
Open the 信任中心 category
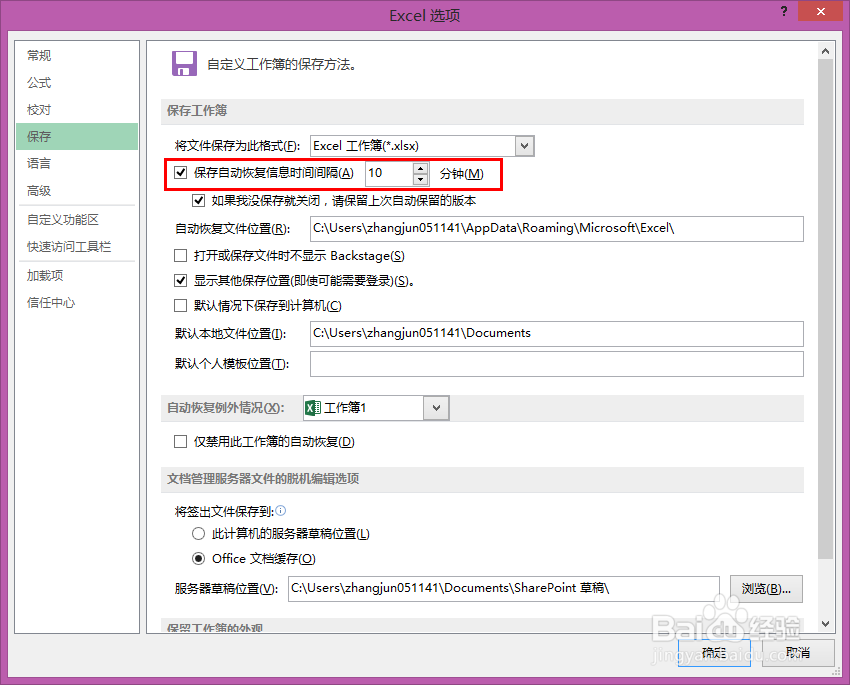click(77, 302)
